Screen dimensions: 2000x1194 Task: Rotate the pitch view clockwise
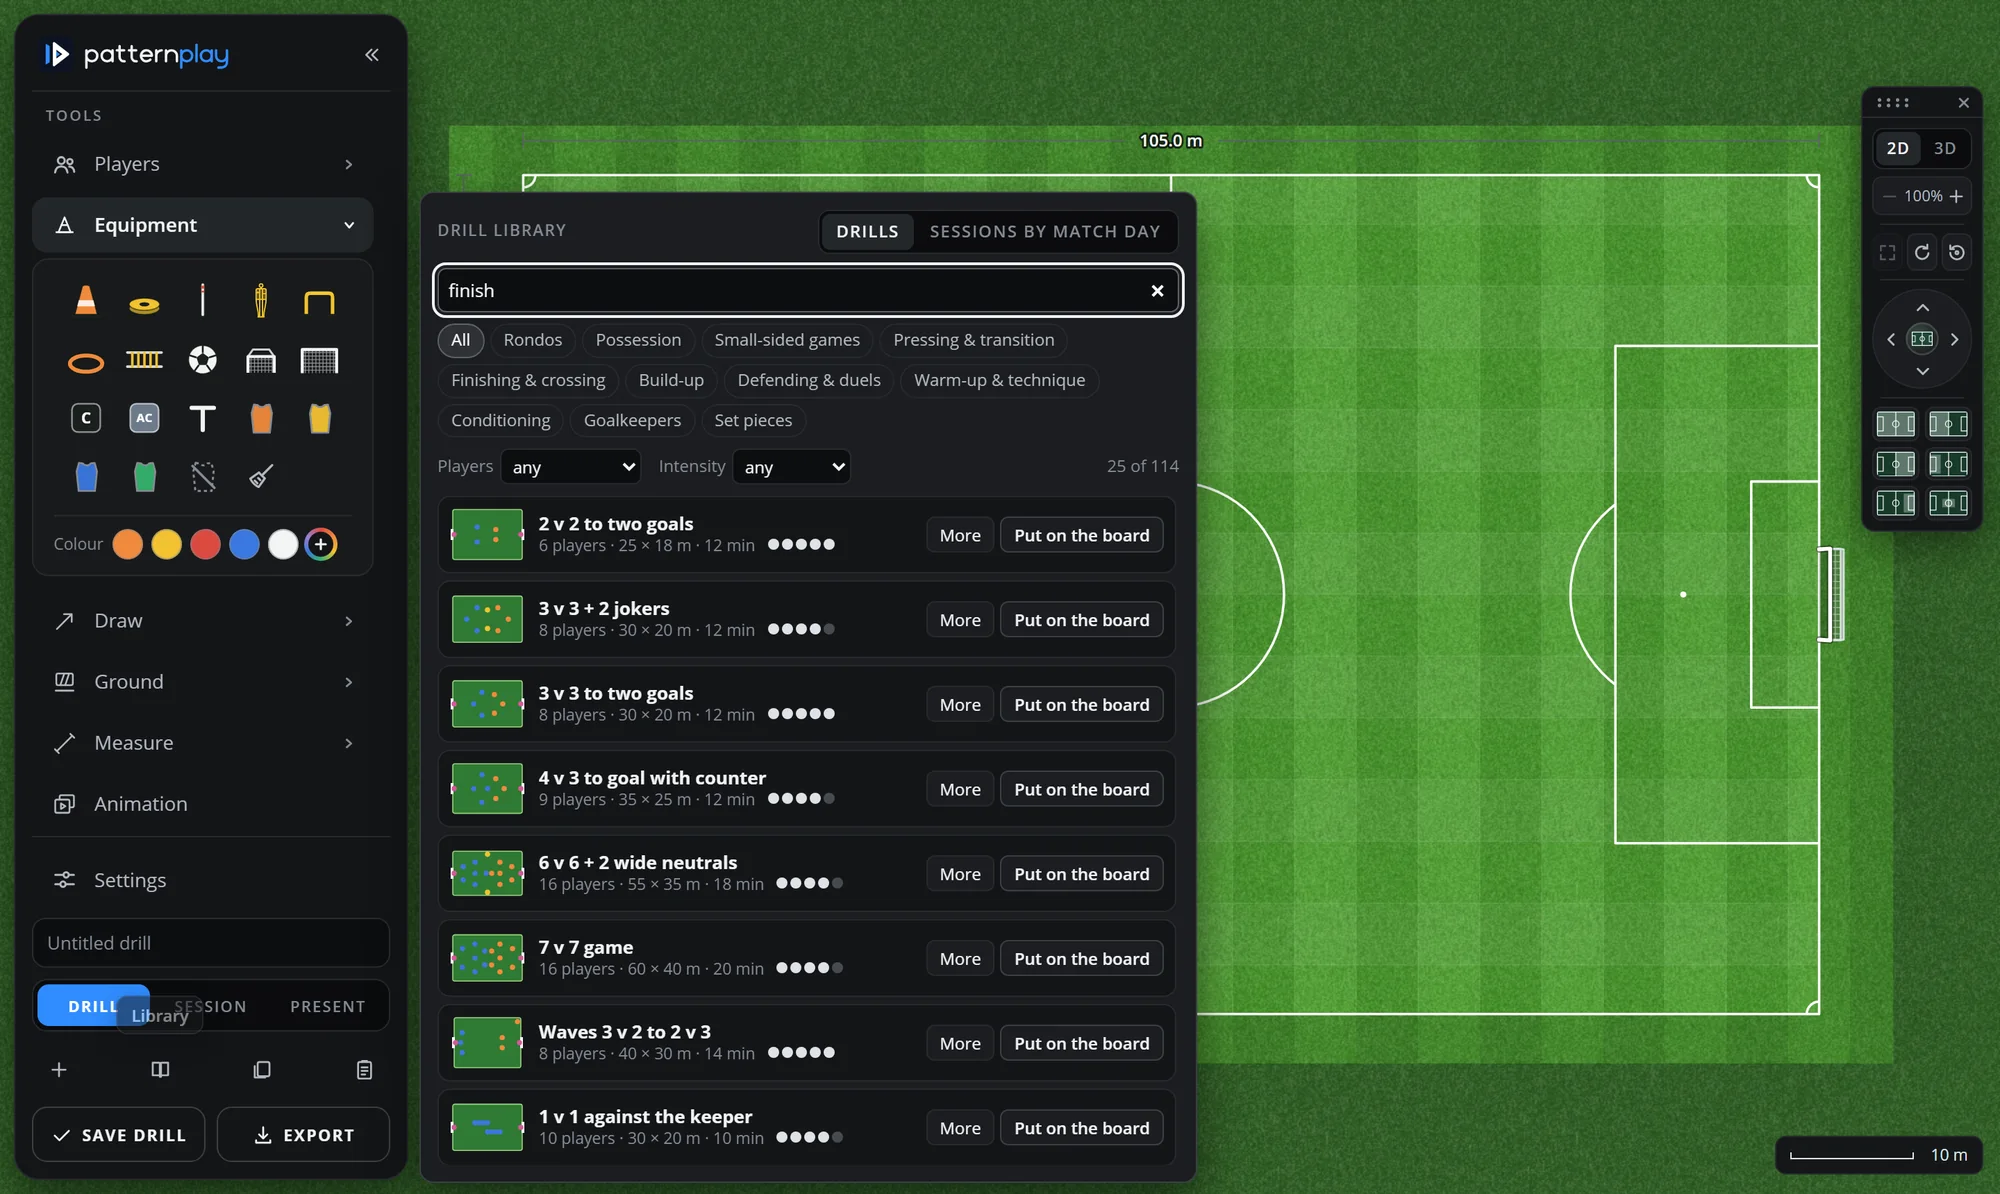tap(1922, 252)
